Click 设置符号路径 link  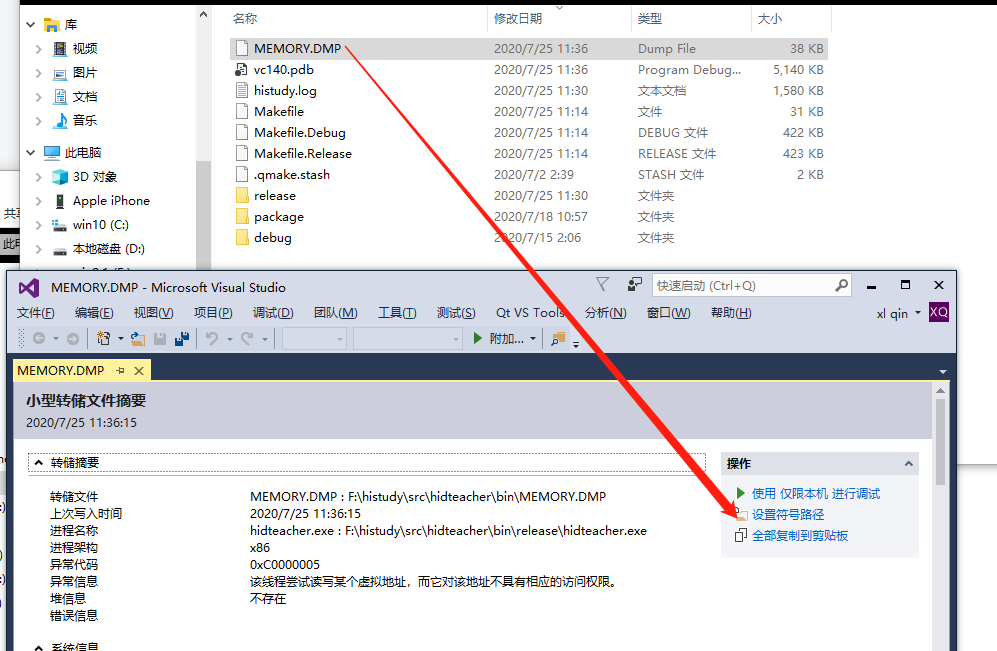click(788, 515)
